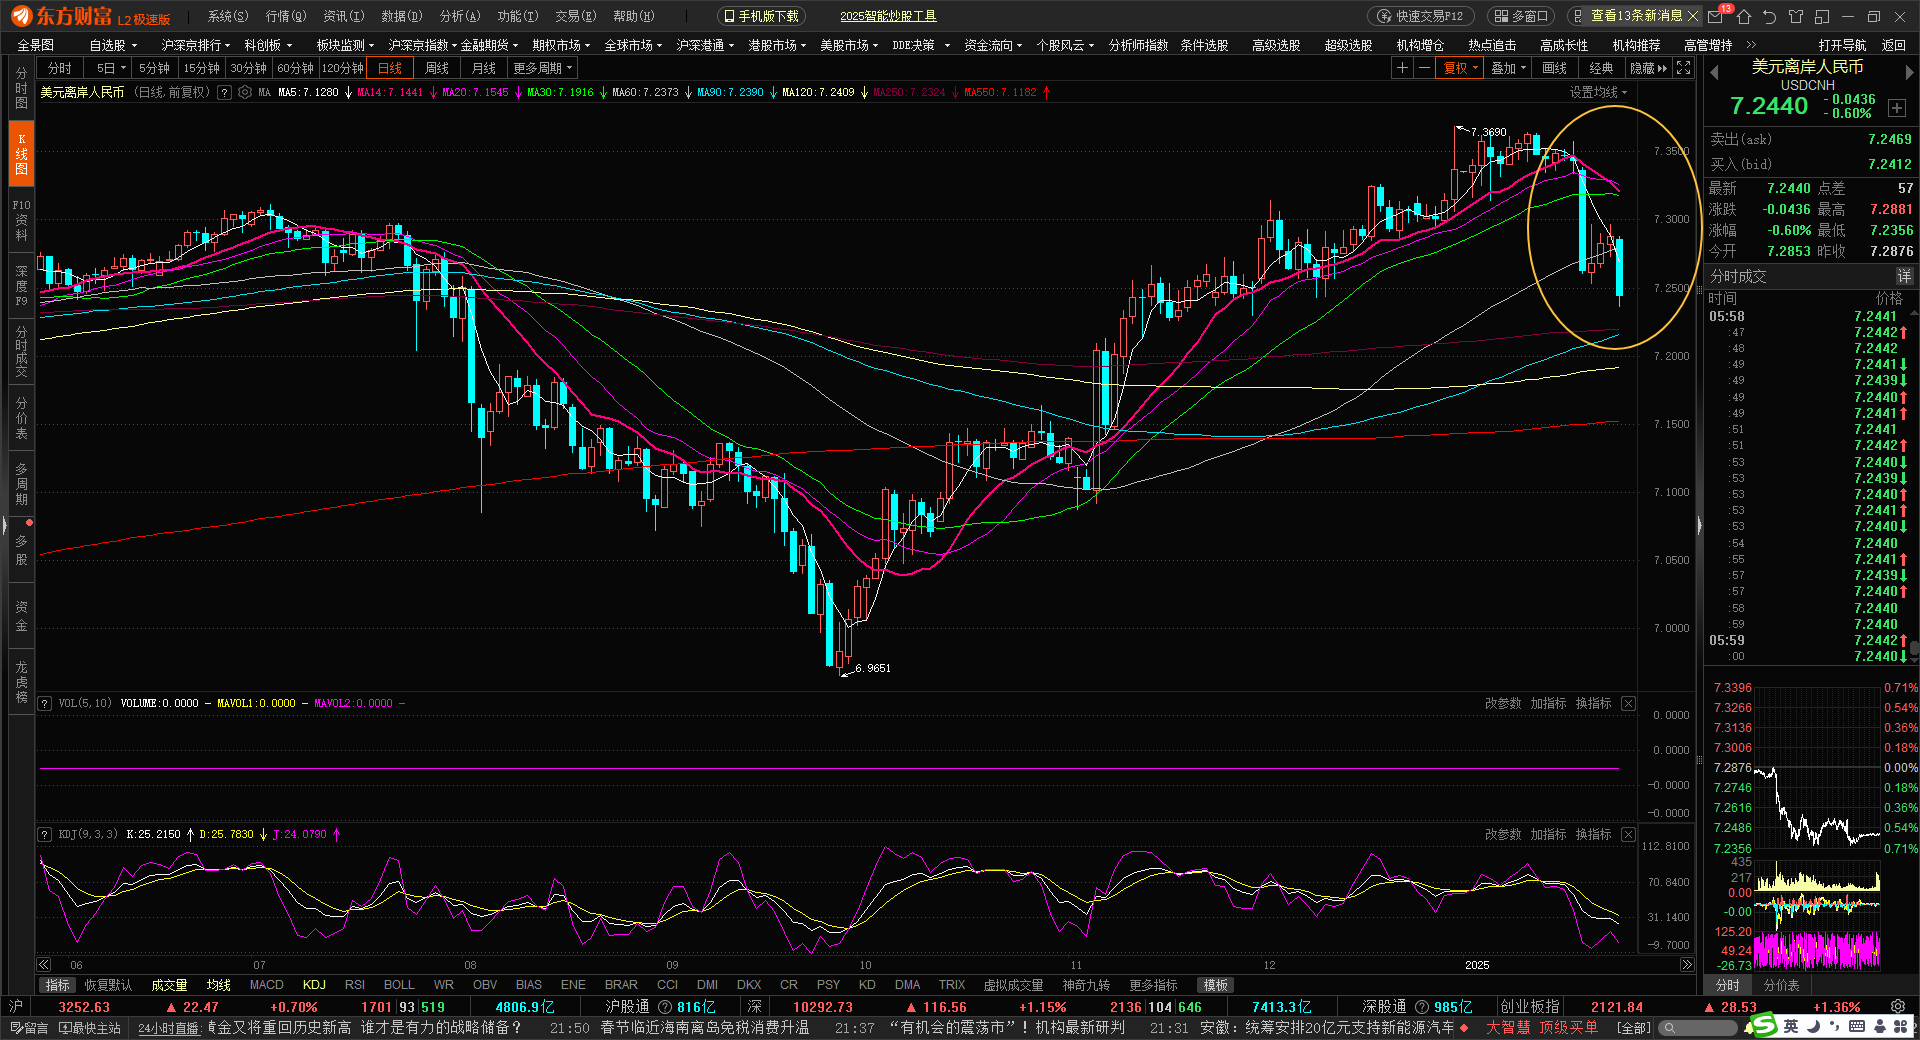
Task: Close the VOL indicator panel
Action: 1628,704
